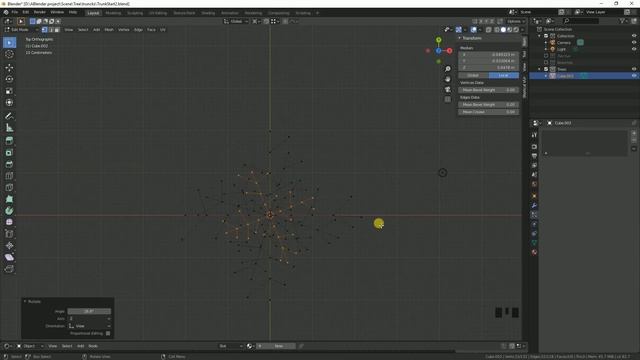Toggle the Trees collection checkbox
640x360 pixels.
coord(546,69)
